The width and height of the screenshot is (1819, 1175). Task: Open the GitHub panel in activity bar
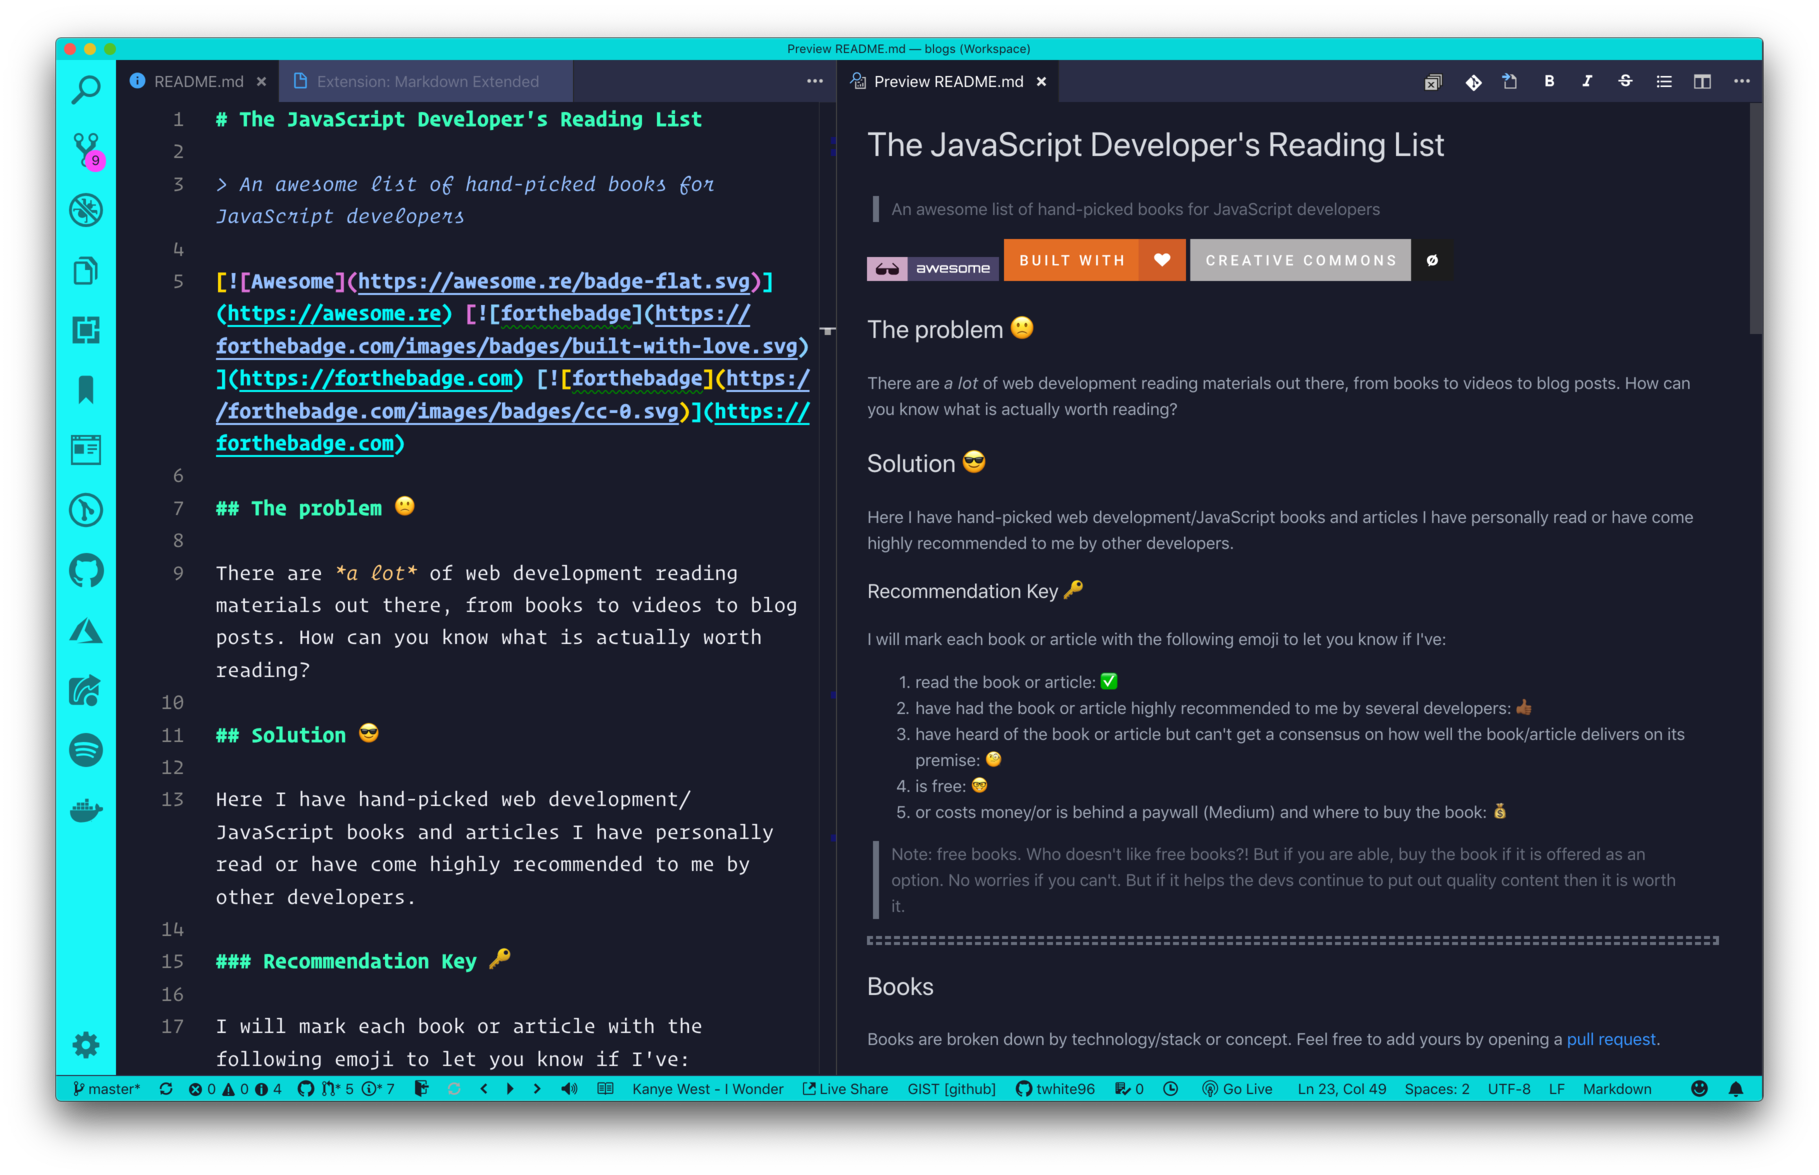86,571
